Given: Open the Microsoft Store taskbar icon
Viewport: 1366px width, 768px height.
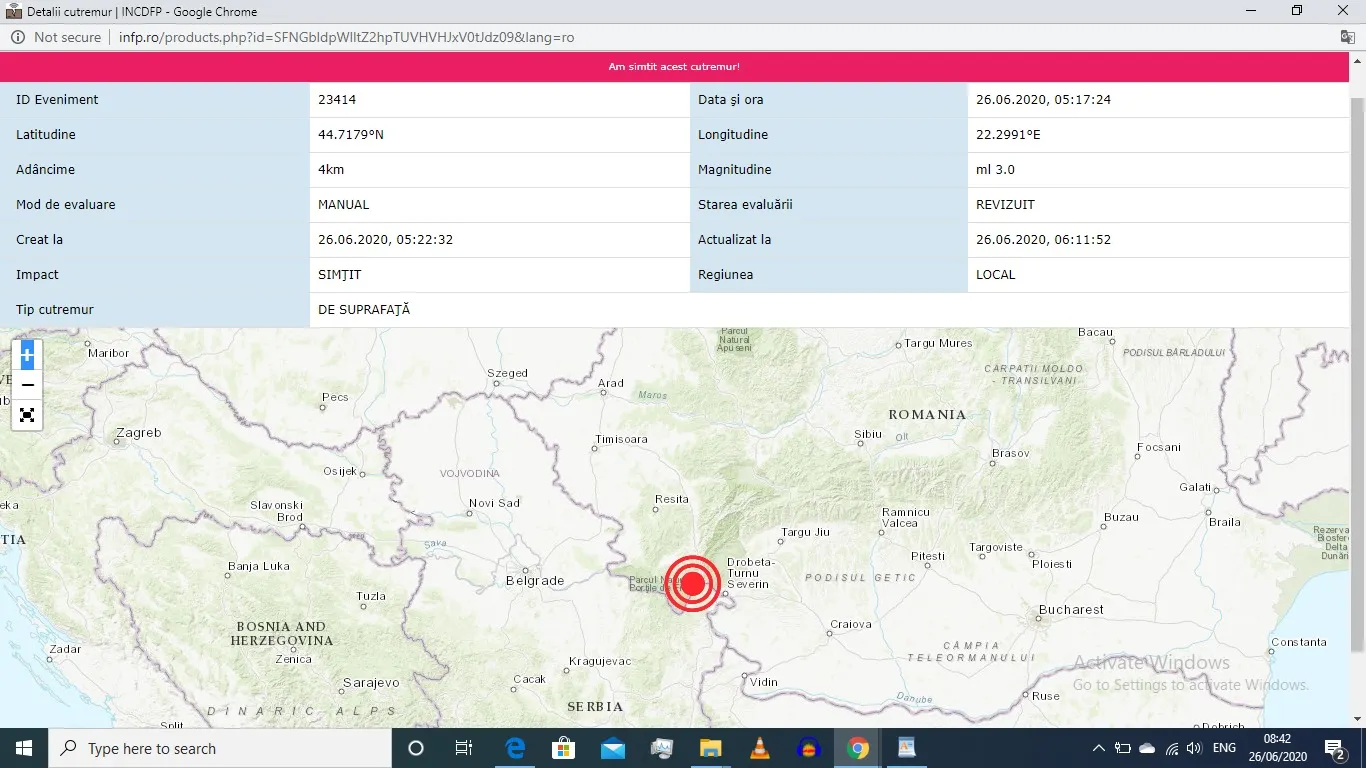Looking at the screenshot, I should click(x=564, y=748).
